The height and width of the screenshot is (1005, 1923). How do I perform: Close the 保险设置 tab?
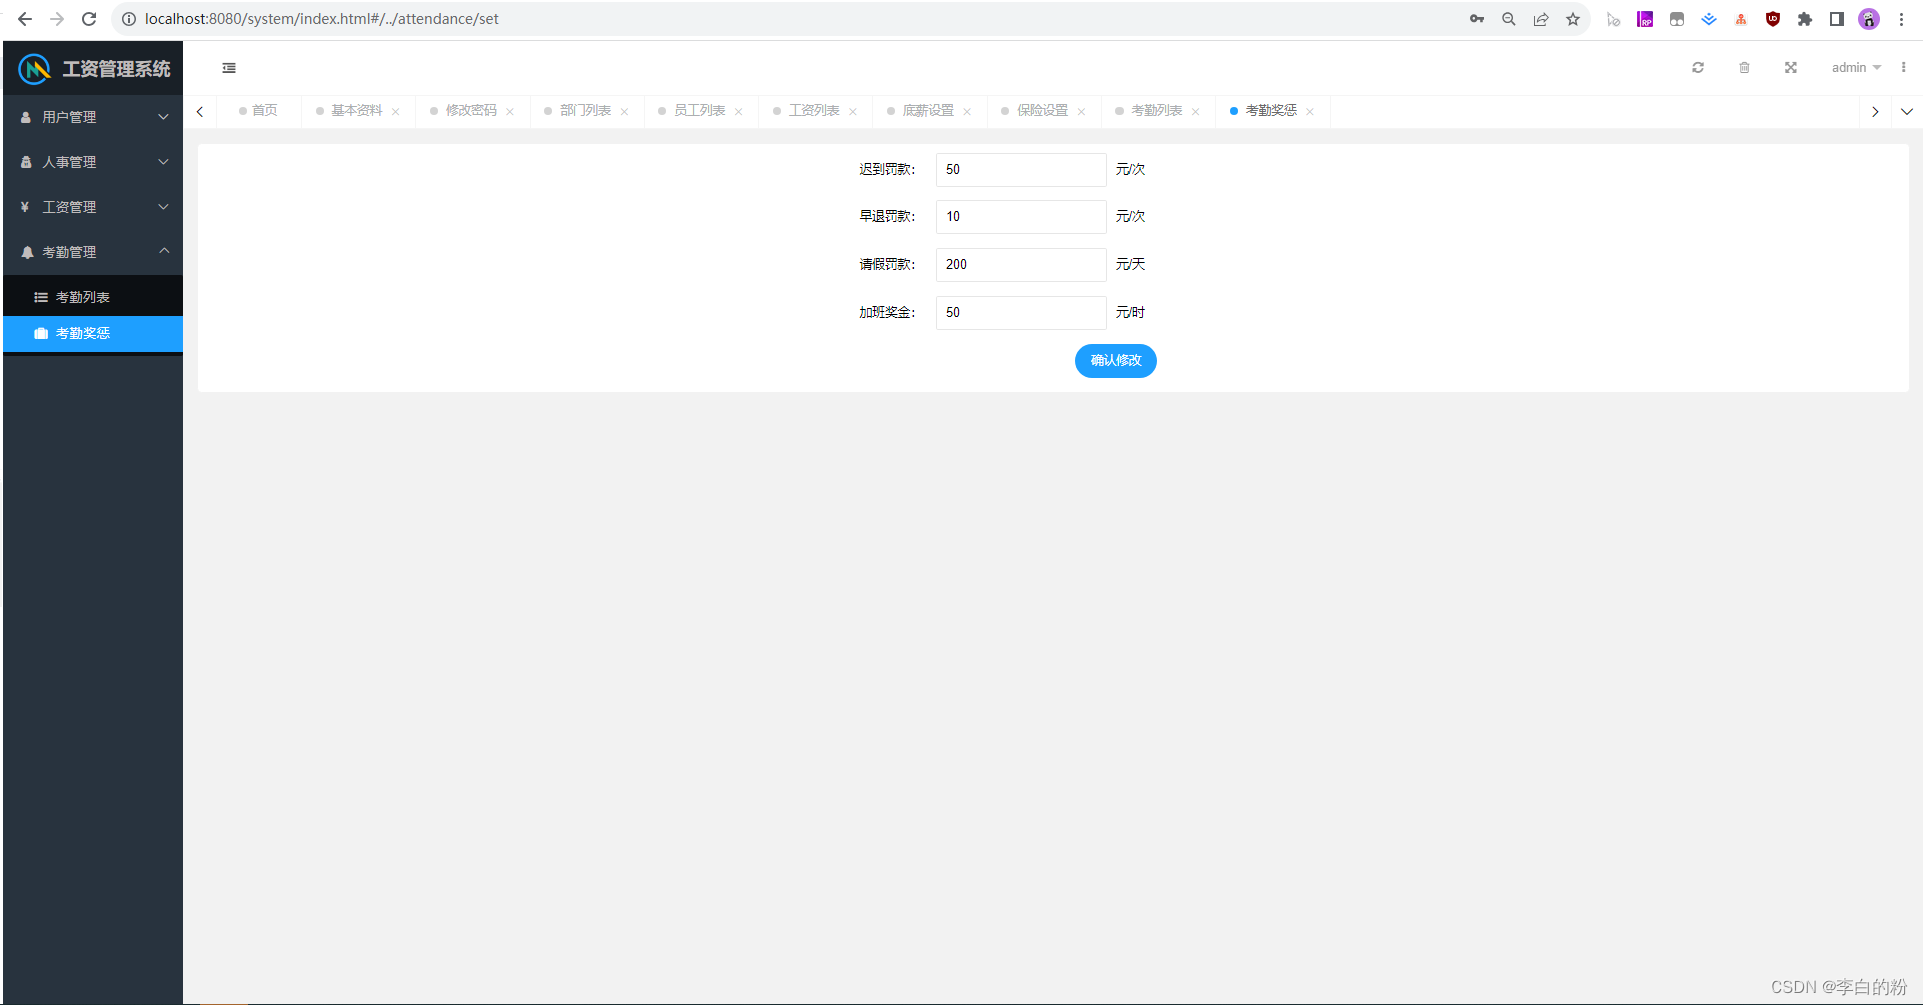point(1081,112)
